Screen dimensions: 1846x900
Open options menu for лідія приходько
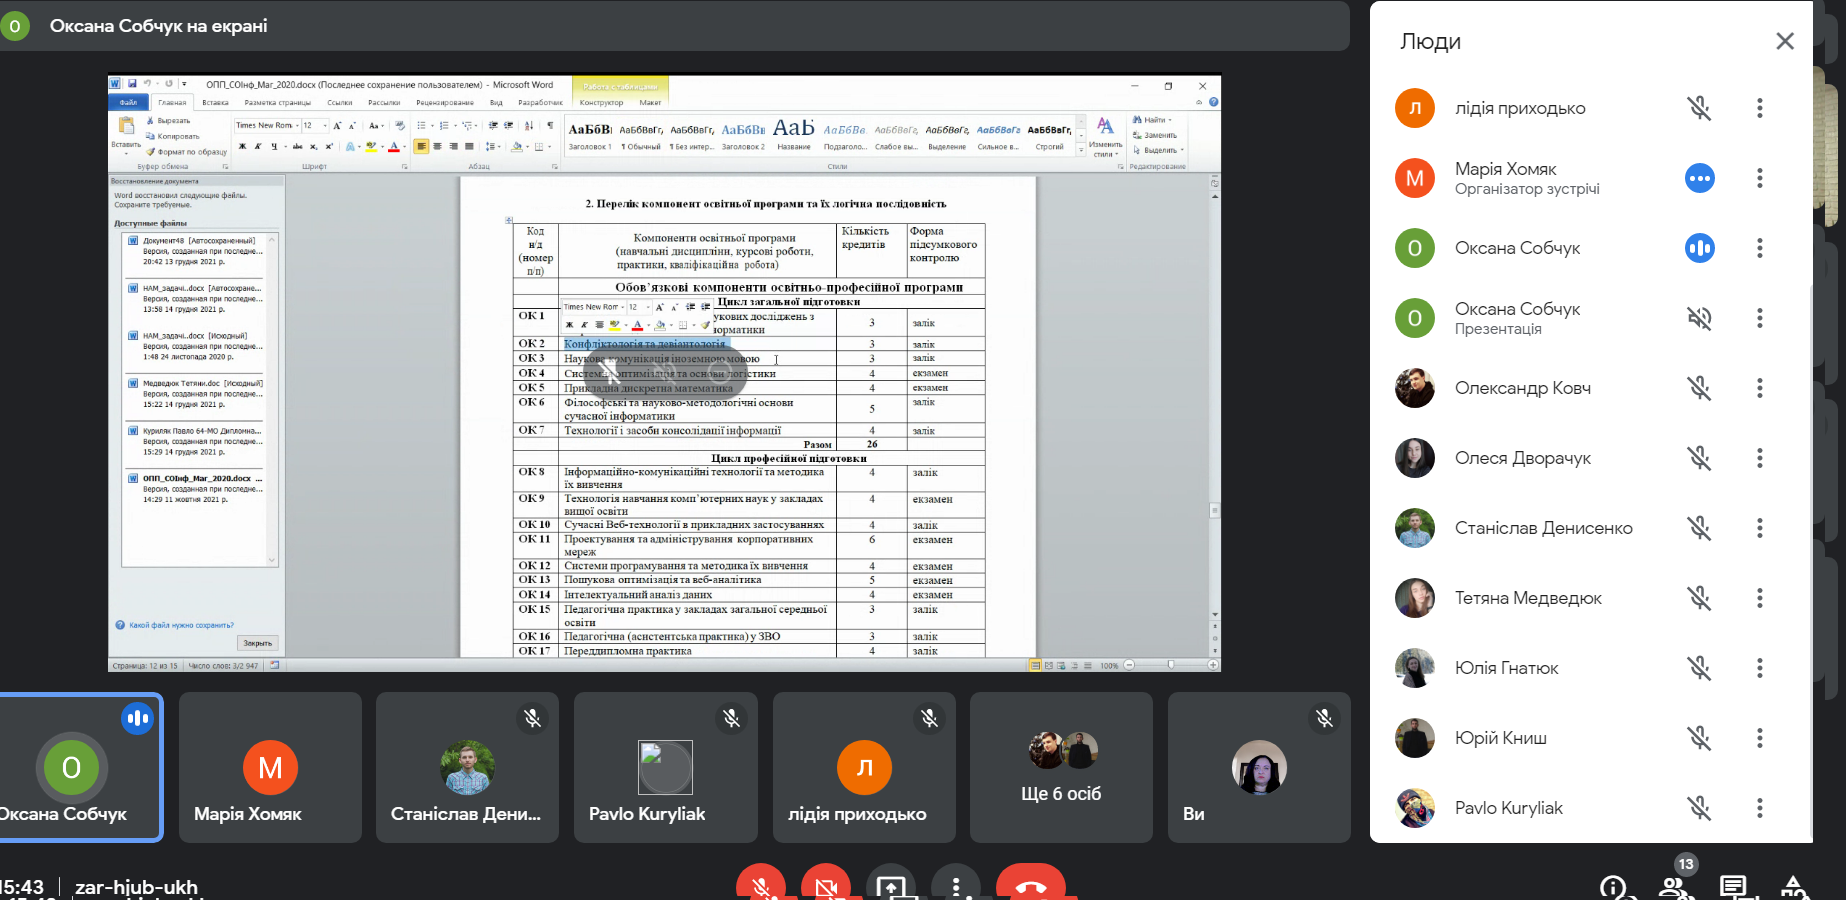(1760, 108)
